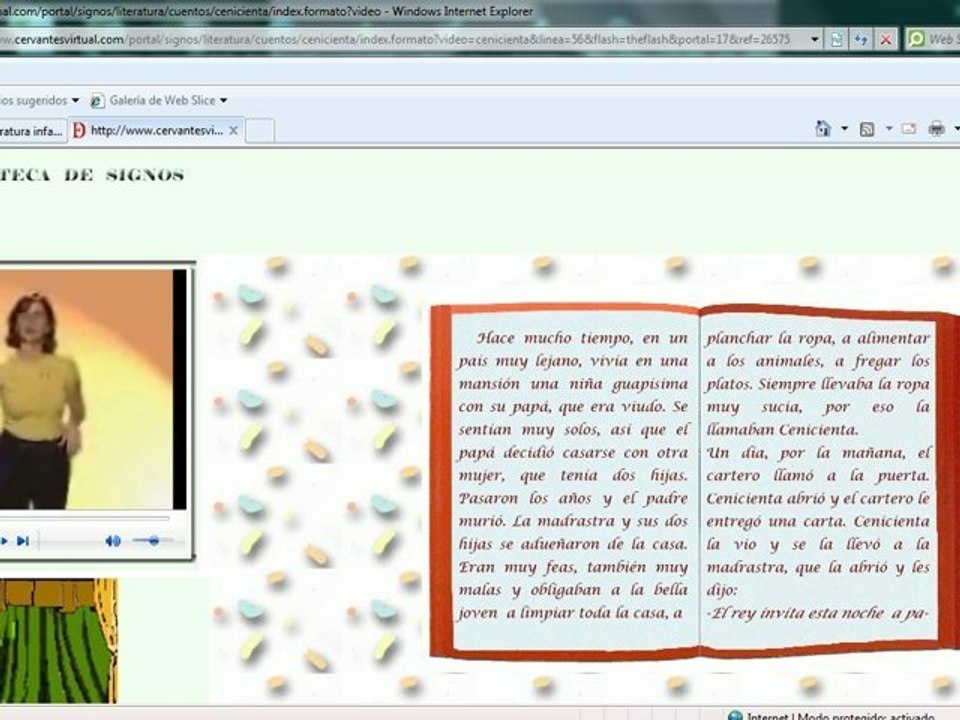The height and width of the screenshot is (720, 960).
Task: Open the Home button dropdown arrow
Action: pyautogui.click(x=844, y=129)
